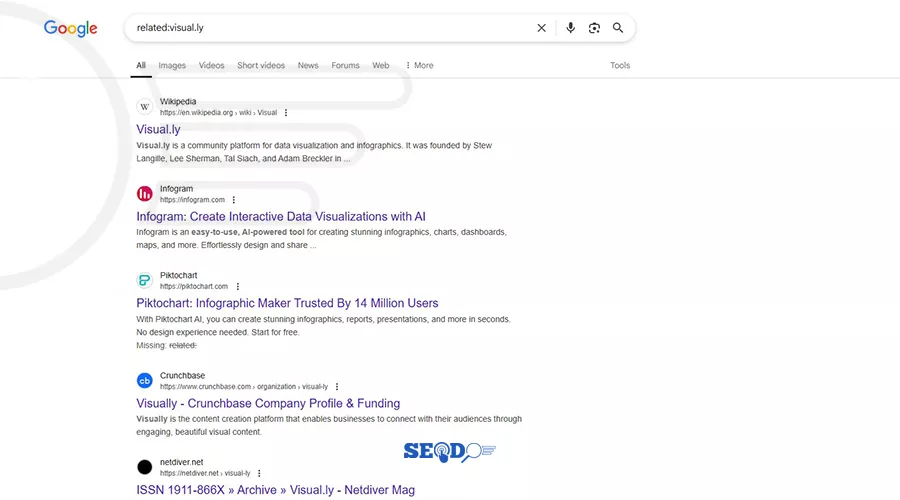
Task: Switch to the Forums tab
Action: pos(345,65)
